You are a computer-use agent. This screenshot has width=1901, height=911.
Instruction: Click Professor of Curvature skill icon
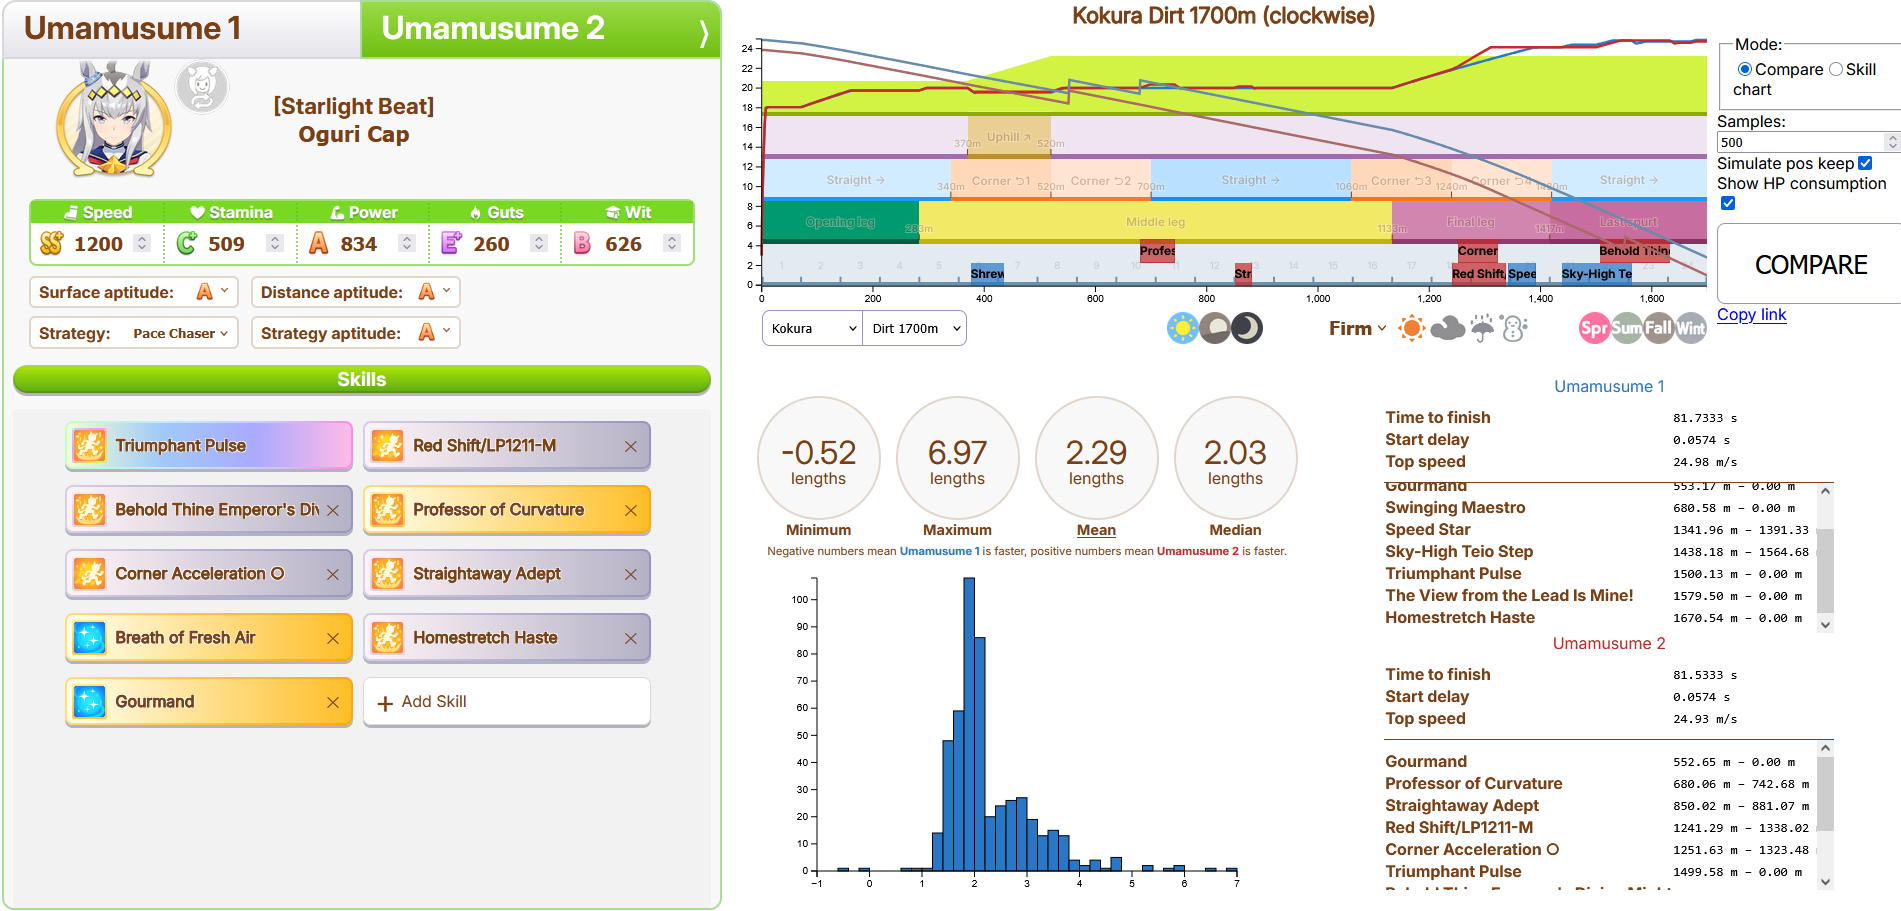387,509
